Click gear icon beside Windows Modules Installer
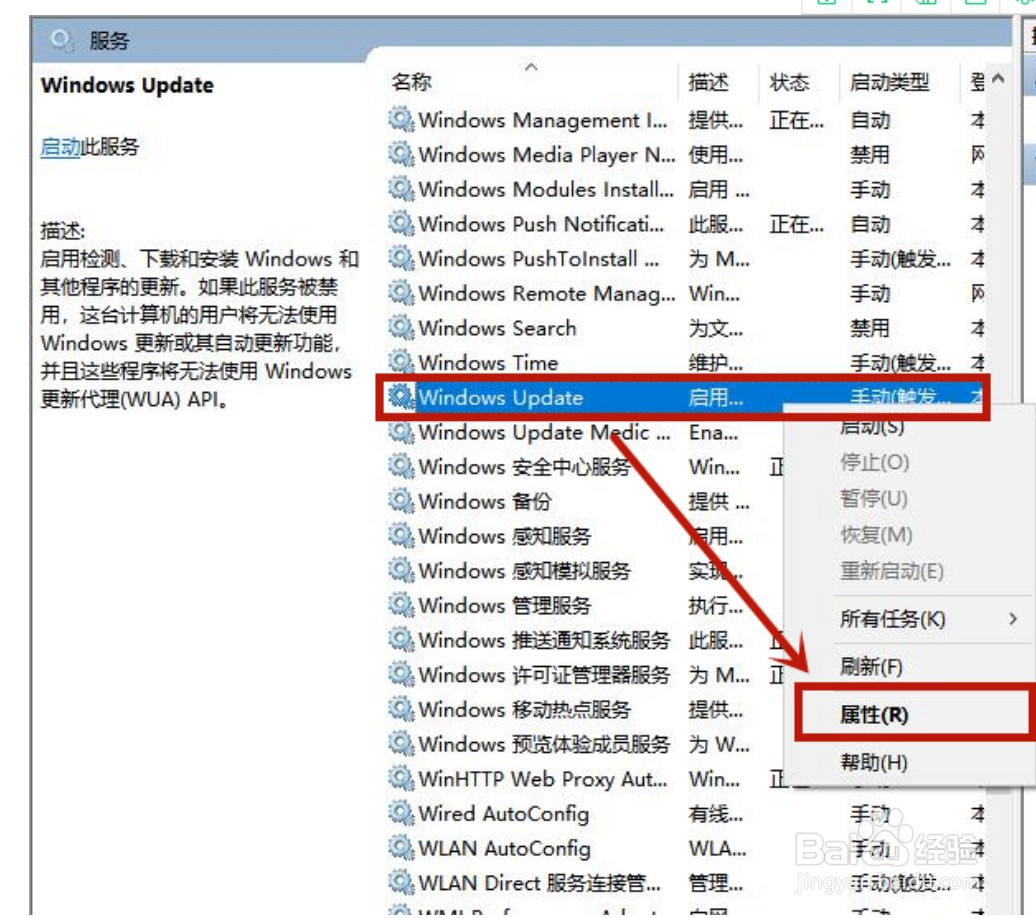The height and width of the screenshot is (918, 1036). 401,189
